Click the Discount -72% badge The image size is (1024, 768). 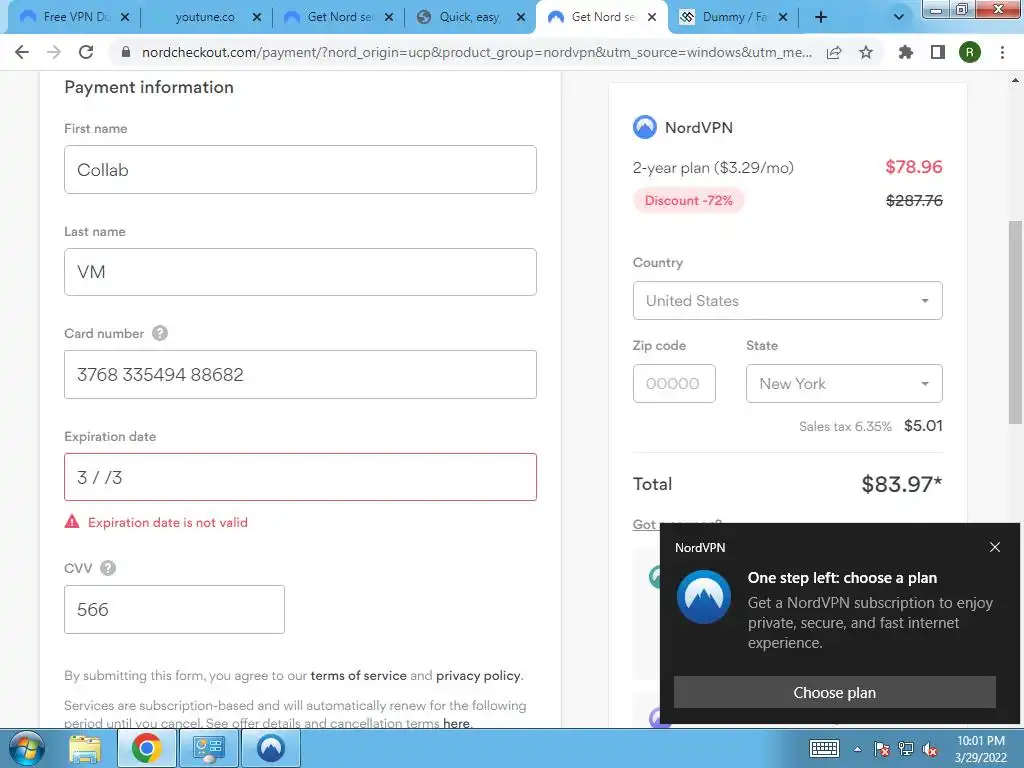click(x=688, y=200)
